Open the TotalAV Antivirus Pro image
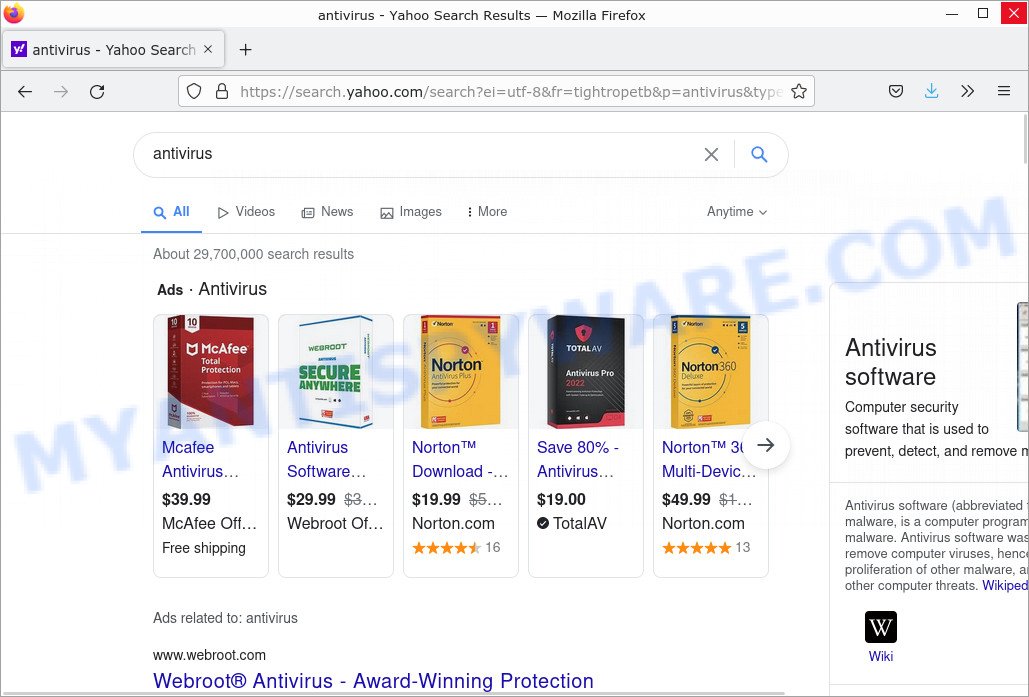Viewport: 1029px width, 697px height. coord(586,372)
